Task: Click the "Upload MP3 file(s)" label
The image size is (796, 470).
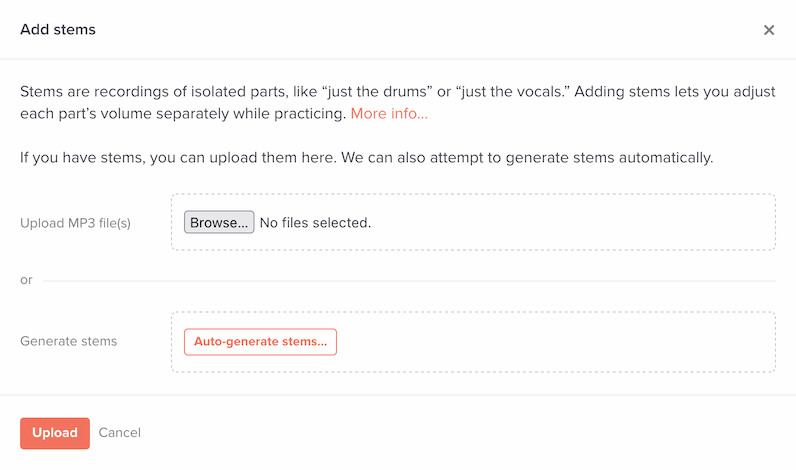Action: pyautogui.click(x=75, y=223)
